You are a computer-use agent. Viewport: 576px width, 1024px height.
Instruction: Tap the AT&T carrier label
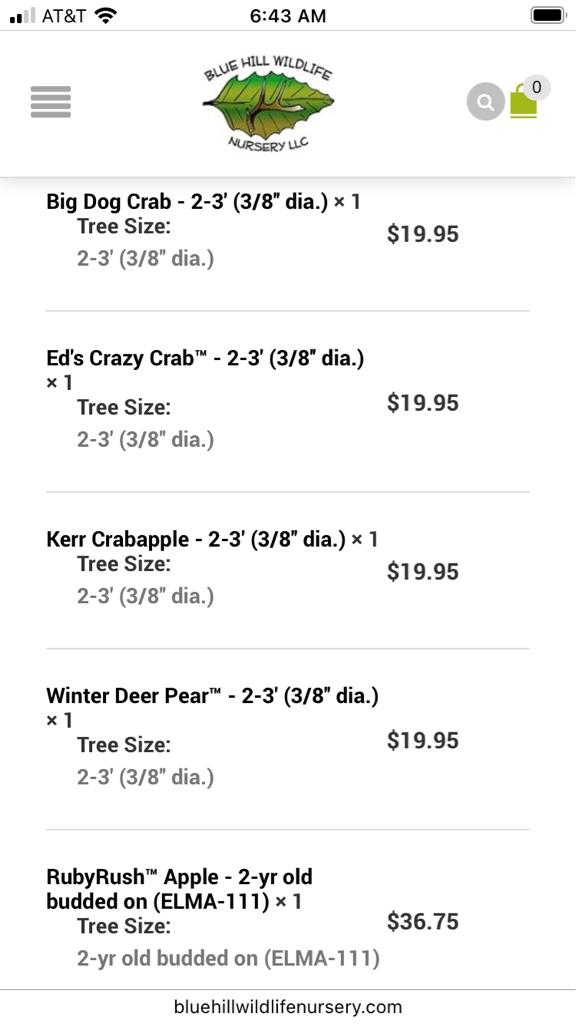pos(64,16)
